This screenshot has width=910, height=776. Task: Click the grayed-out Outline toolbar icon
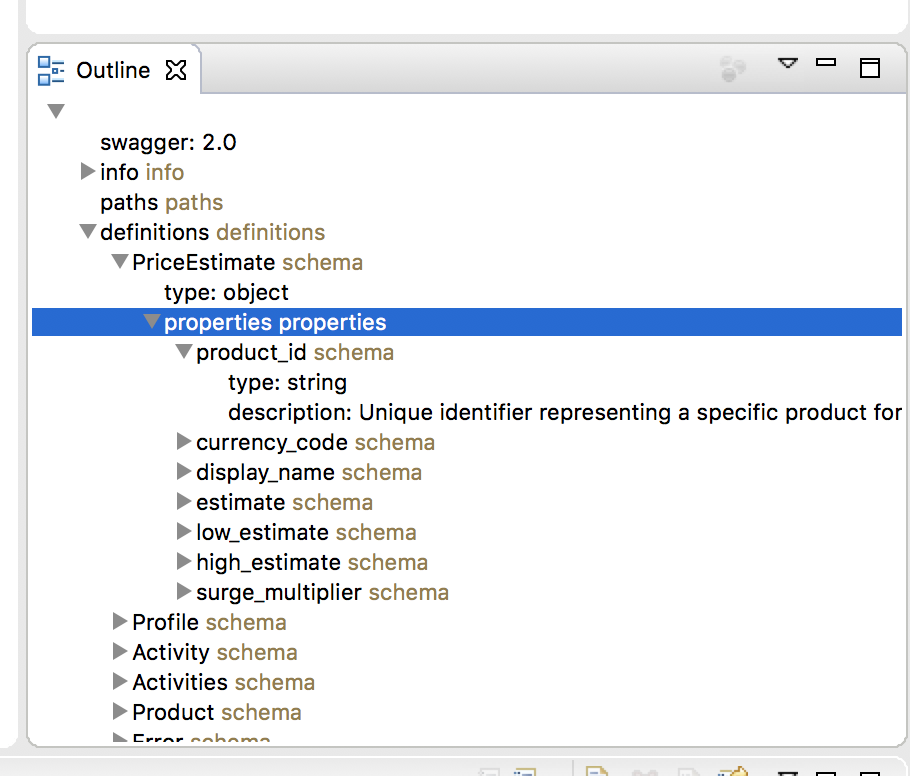tap(733, 69)
